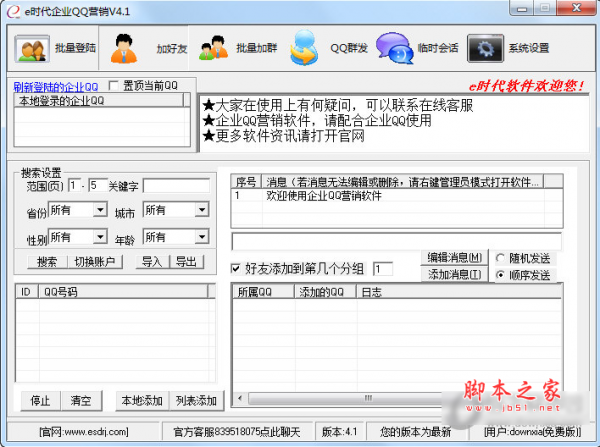Viewport: 600px width, 447px height.
Task: Expand the 性别 dropdown
Action: click(x=101, y=237)
